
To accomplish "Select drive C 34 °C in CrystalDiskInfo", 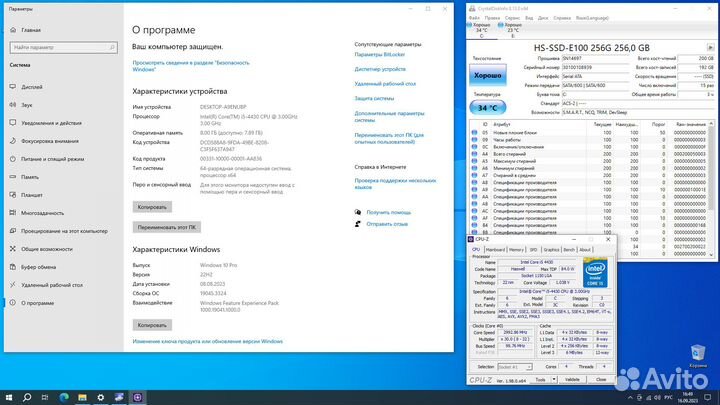I will click(x=481, y=30).
